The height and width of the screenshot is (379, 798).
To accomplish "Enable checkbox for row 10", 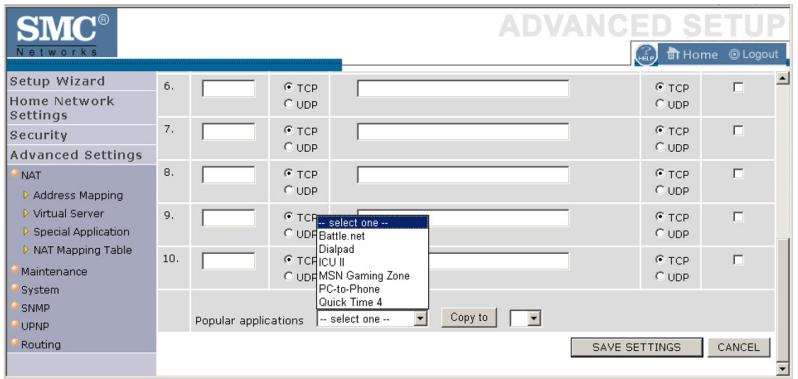I will 738,260.
